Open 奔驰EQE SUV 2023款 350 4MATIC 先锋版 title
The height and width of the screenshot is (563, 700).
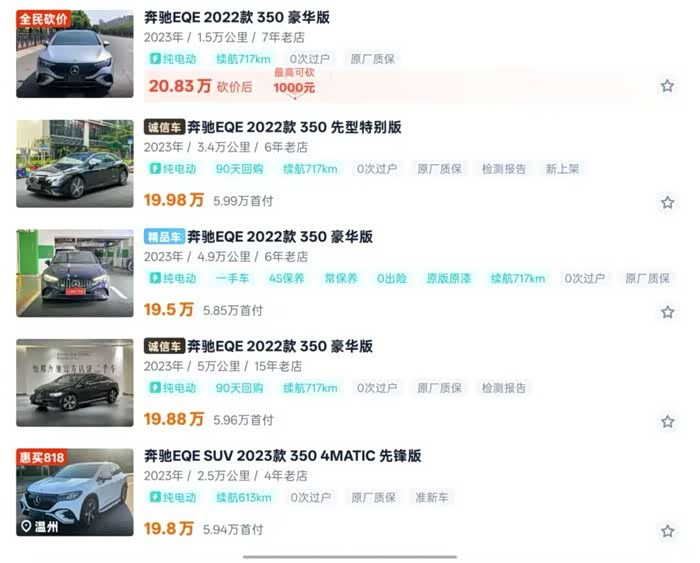pyautogui.click(x=282, y=456)
